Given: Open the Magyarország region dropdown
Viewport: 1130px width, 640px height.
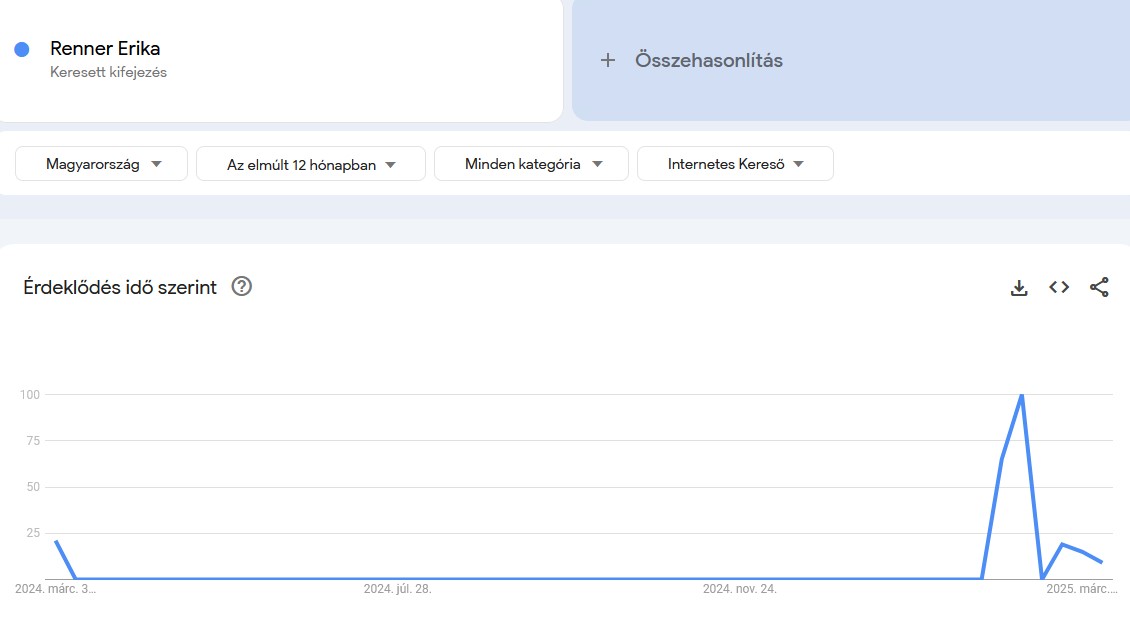Looking at the screenshot, I should click(100, 163).
